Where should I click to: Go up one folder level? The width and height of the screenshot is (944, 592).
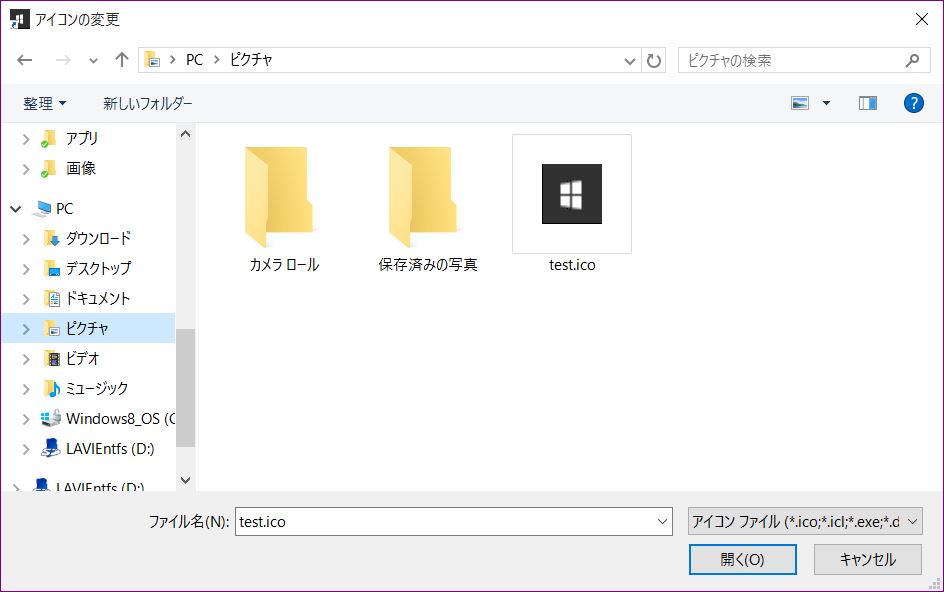click(122, 60)
